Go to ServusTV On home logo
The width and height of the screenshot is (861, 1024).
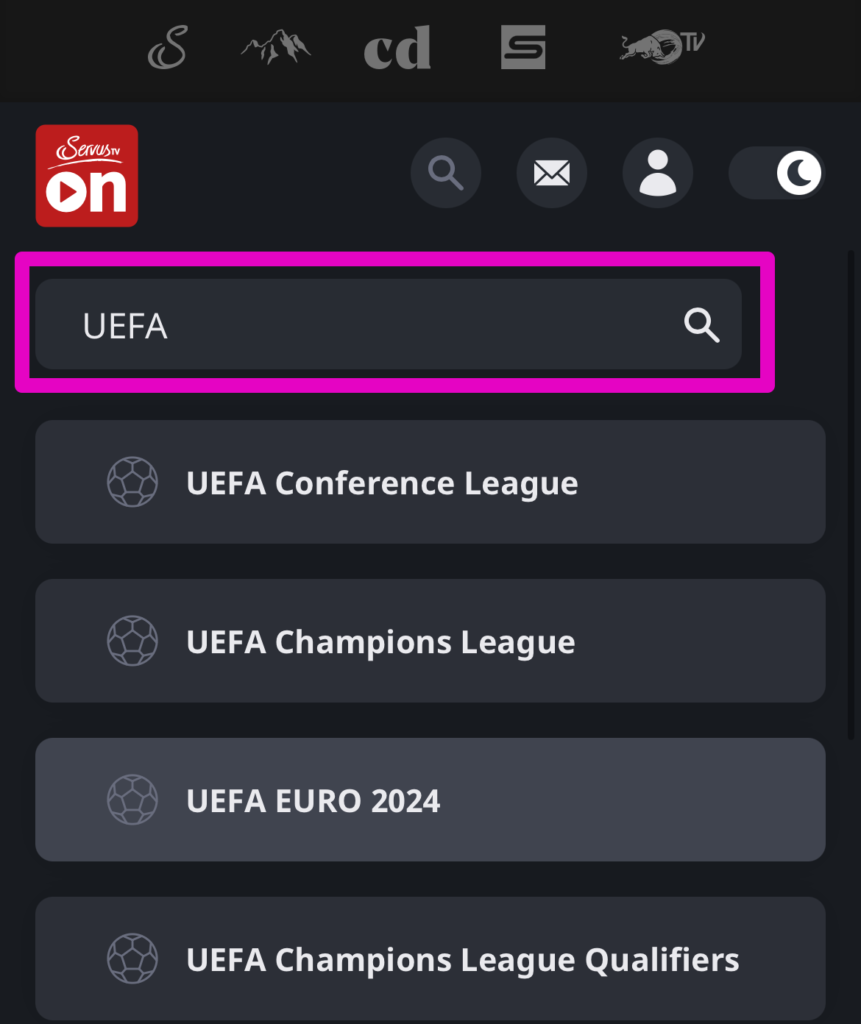point(87,176)
